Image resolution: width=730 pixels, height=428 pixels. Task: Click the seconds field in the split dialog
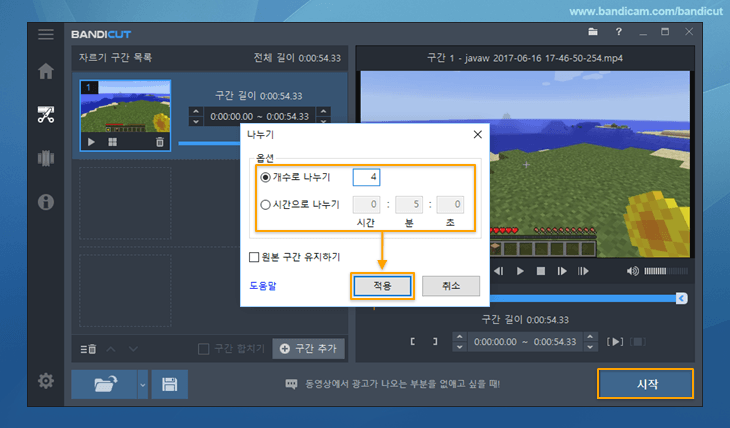(450, 204)
